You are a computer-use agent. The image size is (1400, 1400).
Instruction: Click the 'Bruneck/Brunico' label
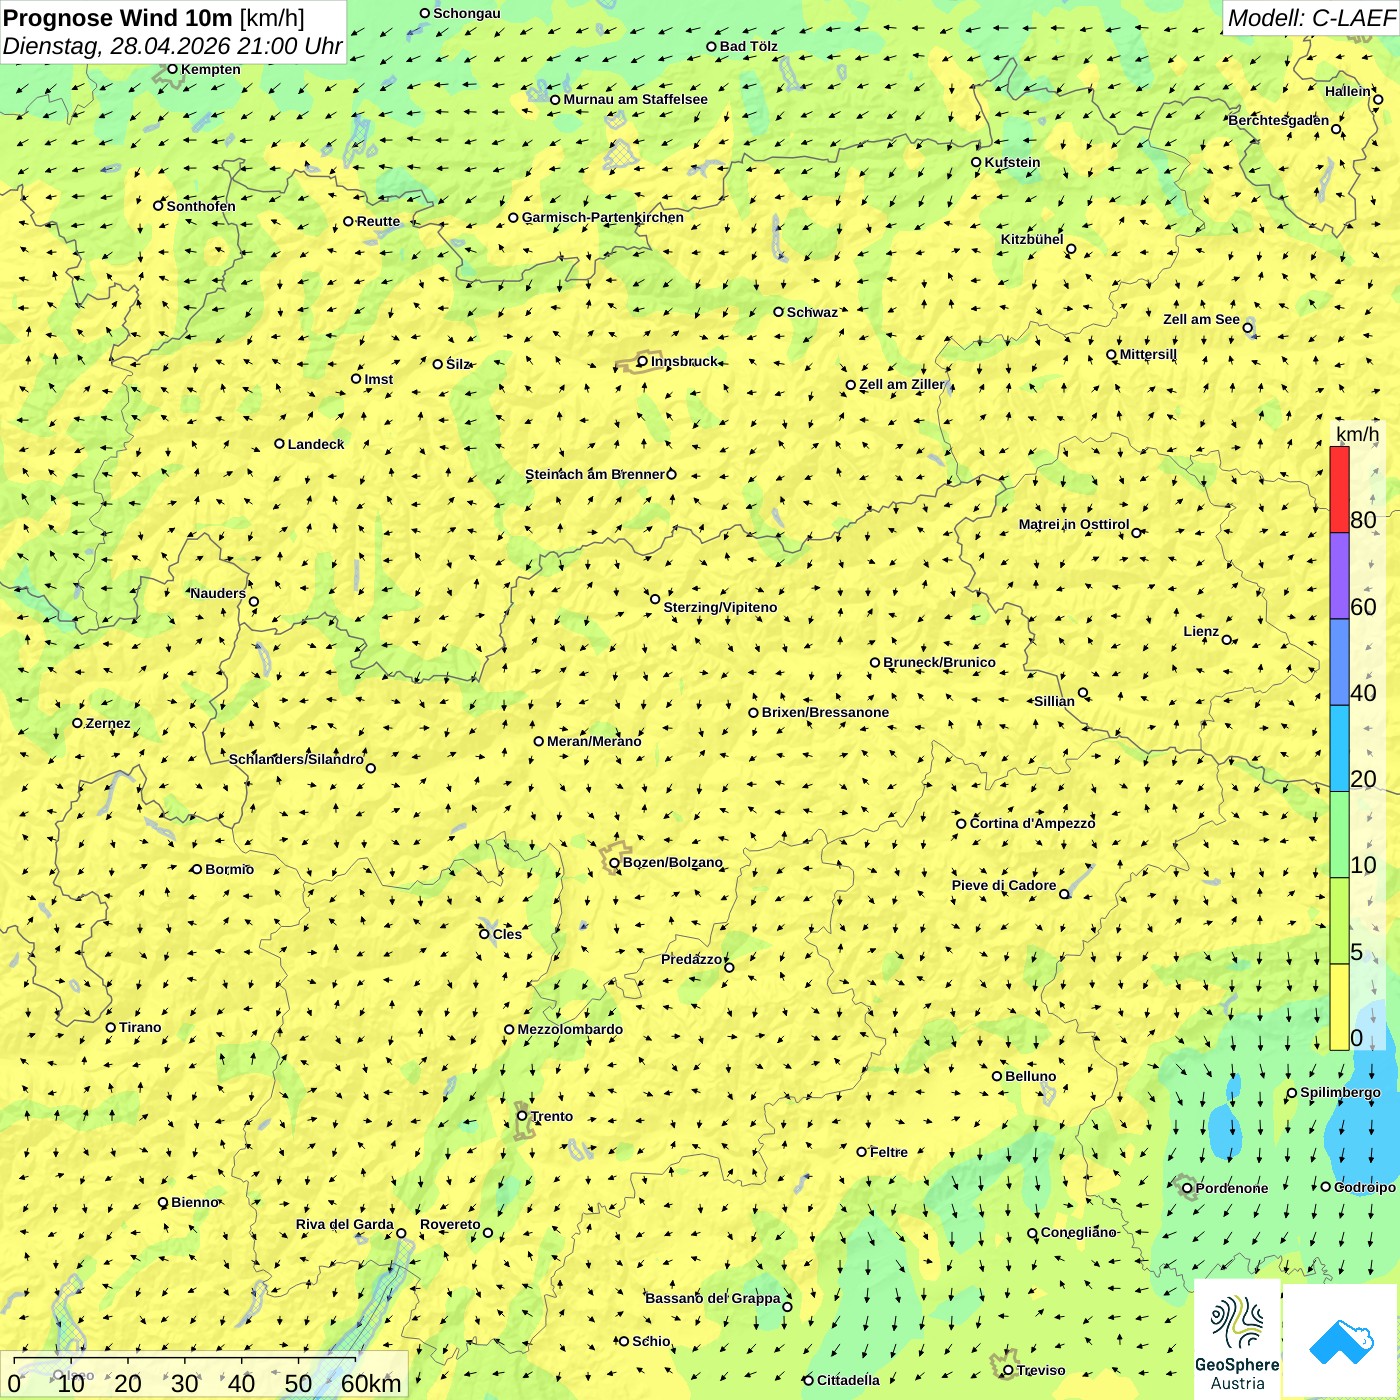point(939,662)
